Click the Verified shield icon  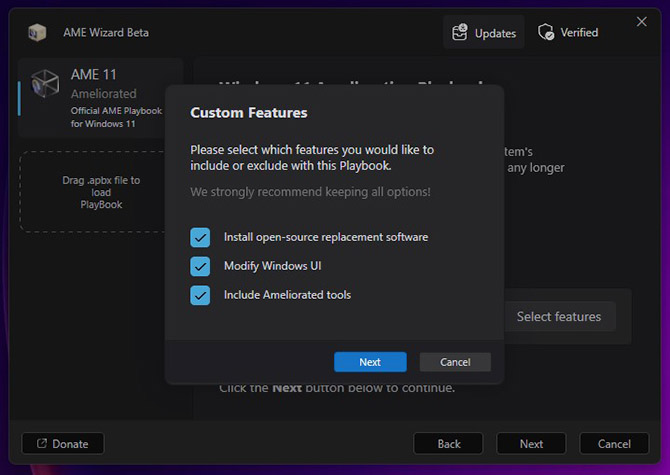click(546, 32)
